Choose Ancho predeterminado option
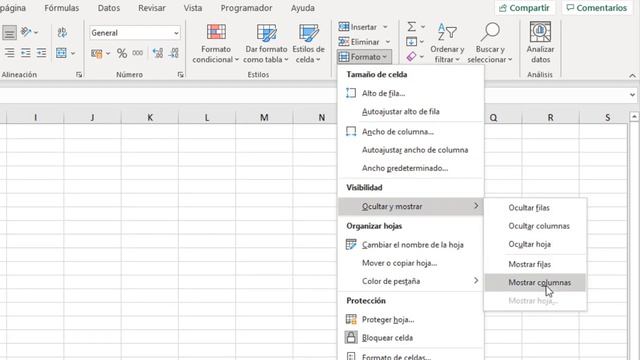 click(x=411, y=168)
